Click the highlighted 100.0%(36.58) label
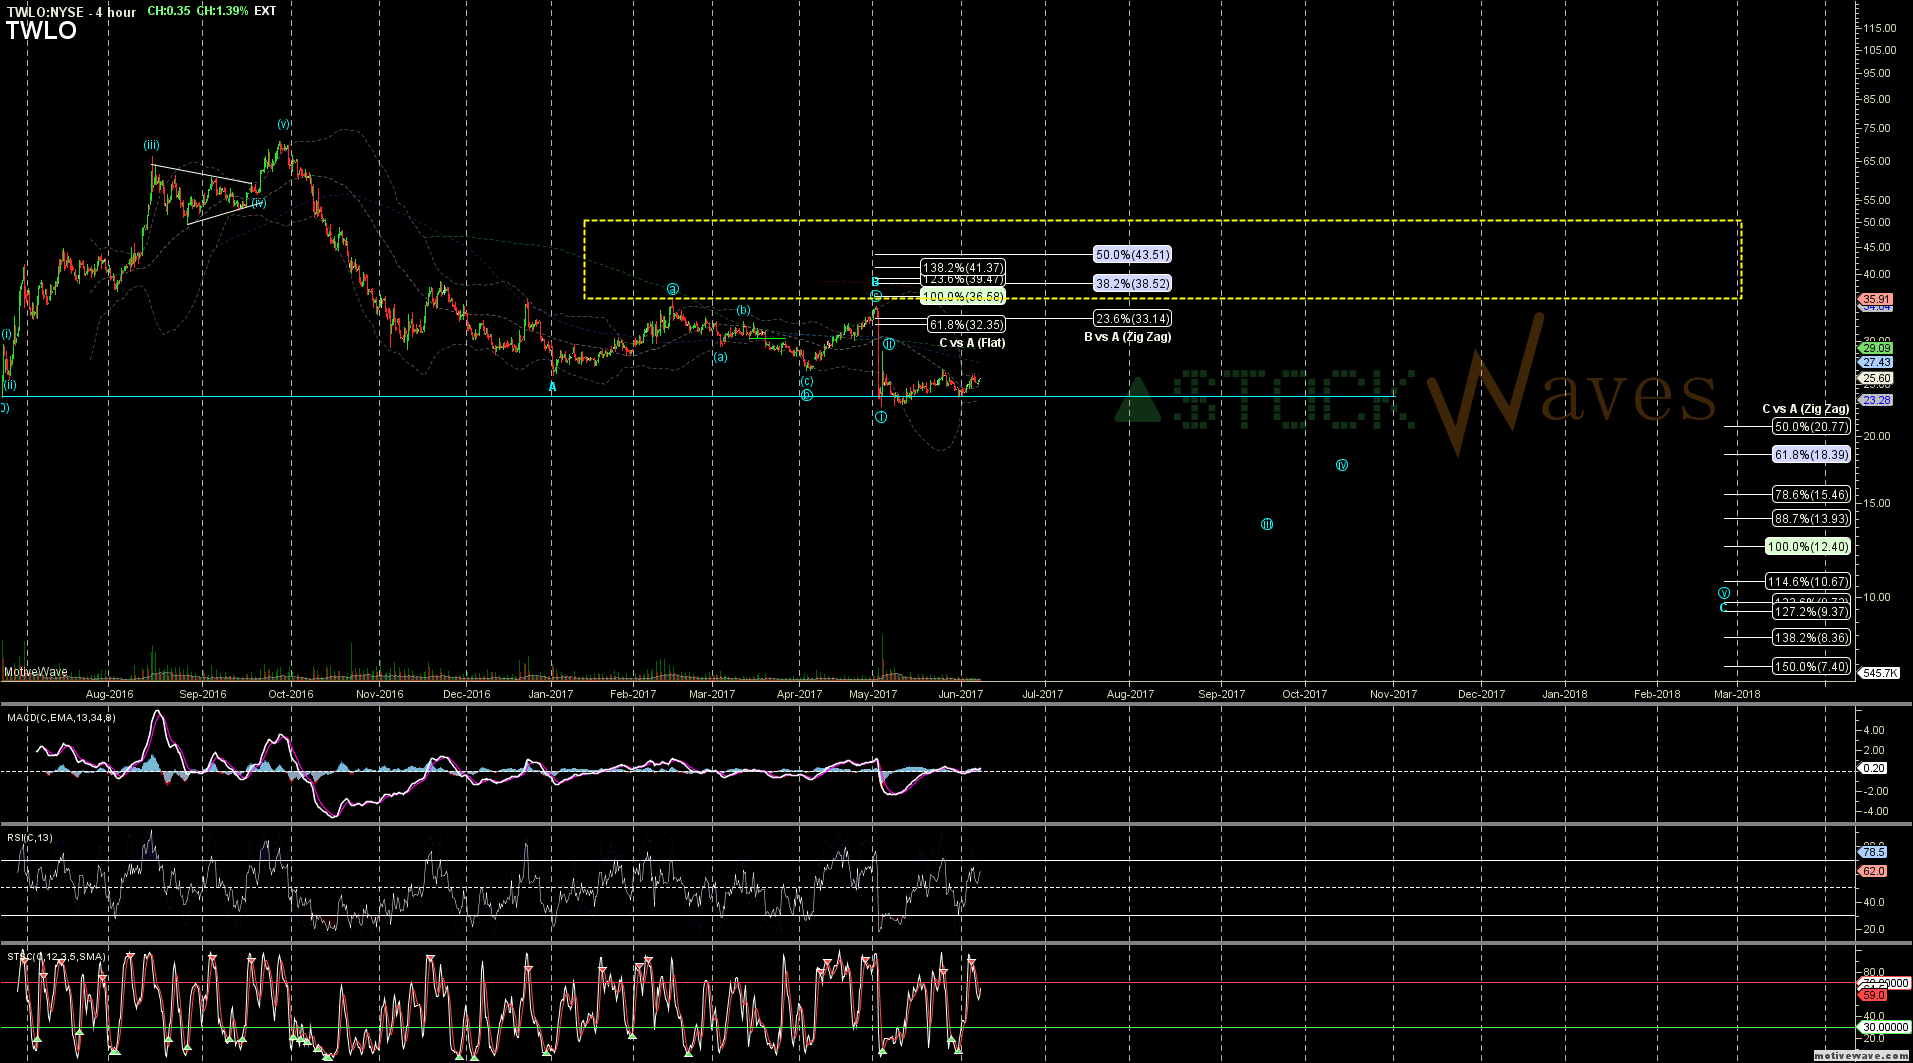Screen dimensions: 1913x1063 click(963, 297)
